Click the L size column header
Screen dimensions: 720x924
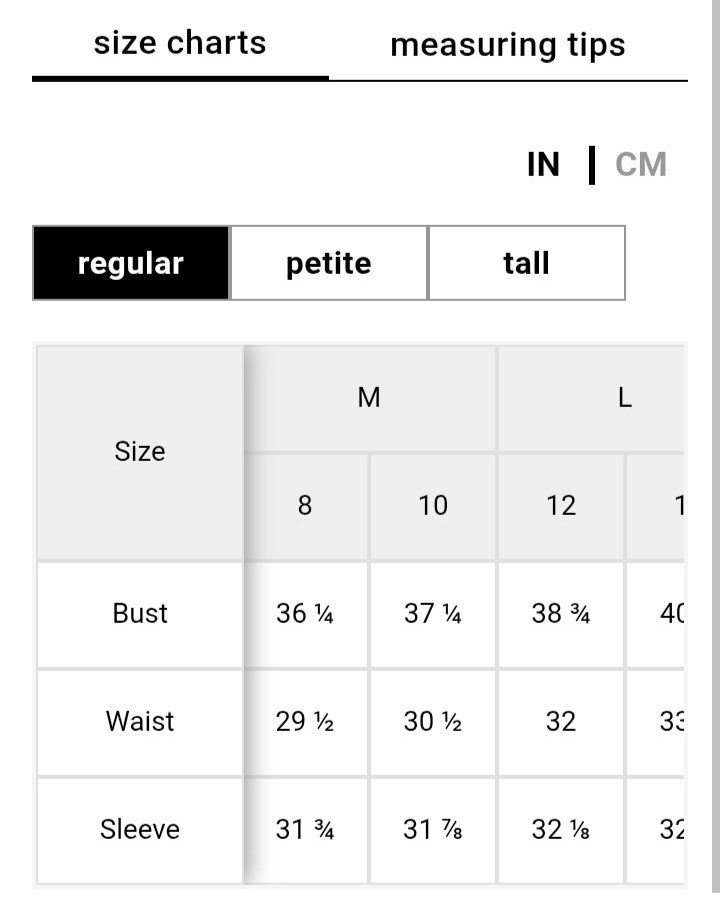coord(591,398)
